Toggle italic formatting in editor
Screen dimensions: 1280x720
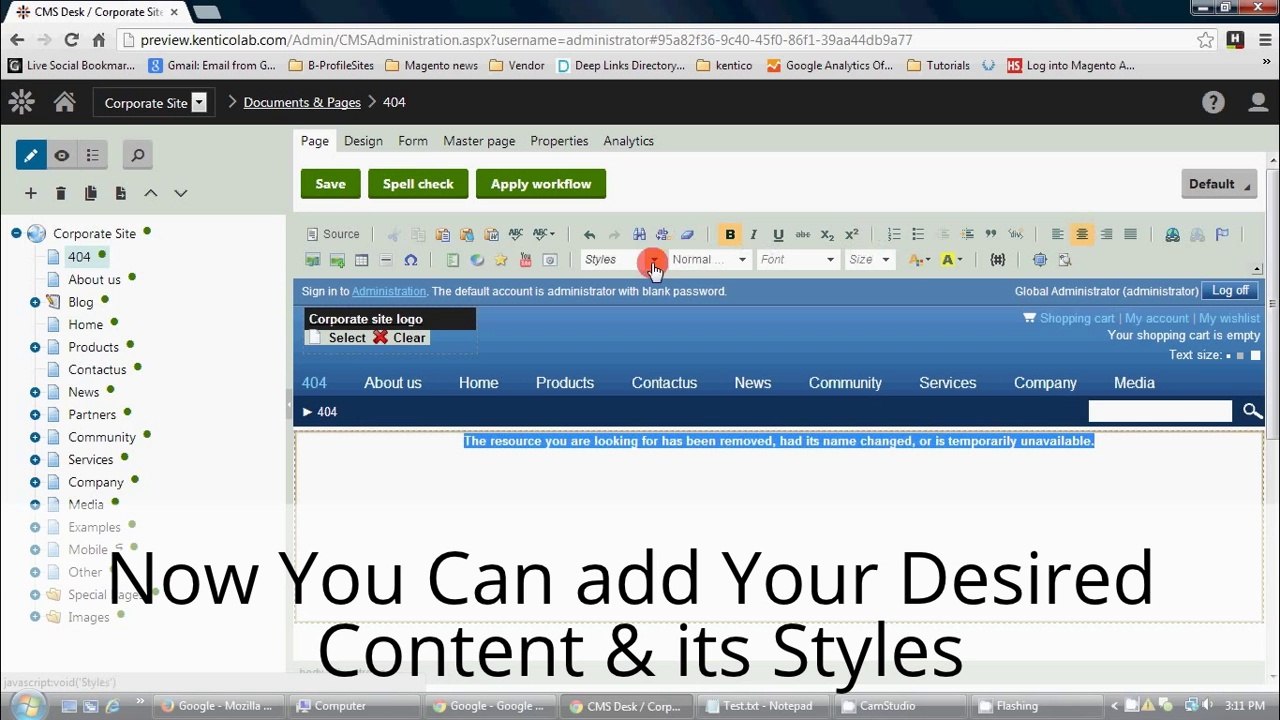click(x=754, y=234)
